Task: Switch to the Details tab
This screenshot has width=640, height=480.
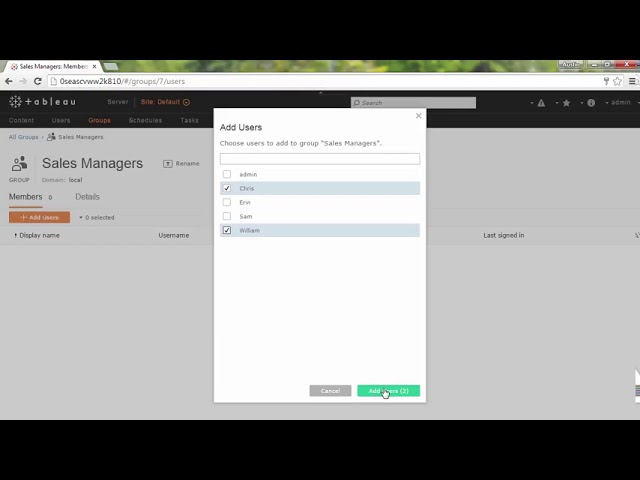Action: [x=87, y=197]
